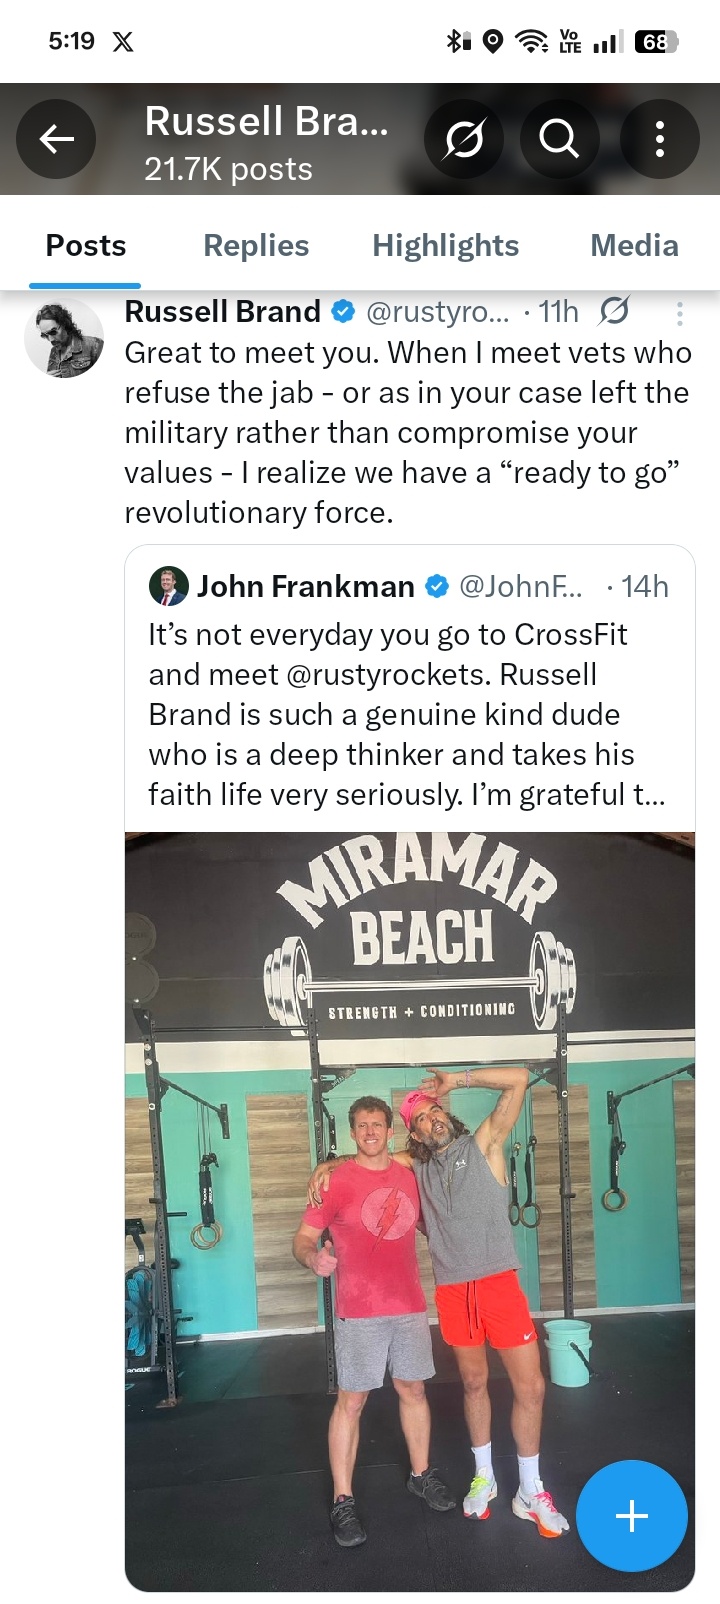The width and height of the screenshot is (720, 1604).
Task: Tap the Grok icon on Russell Brand's post
Action: click(x=613, y=312)
